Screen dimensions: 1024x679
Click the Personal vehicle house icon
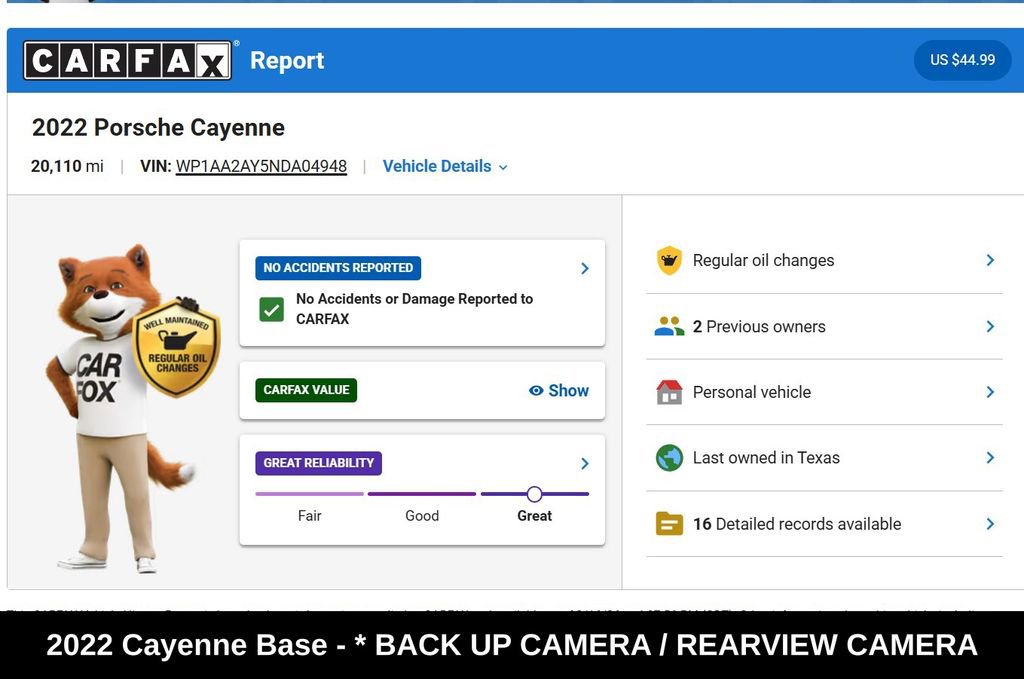(x=669, y=392)
